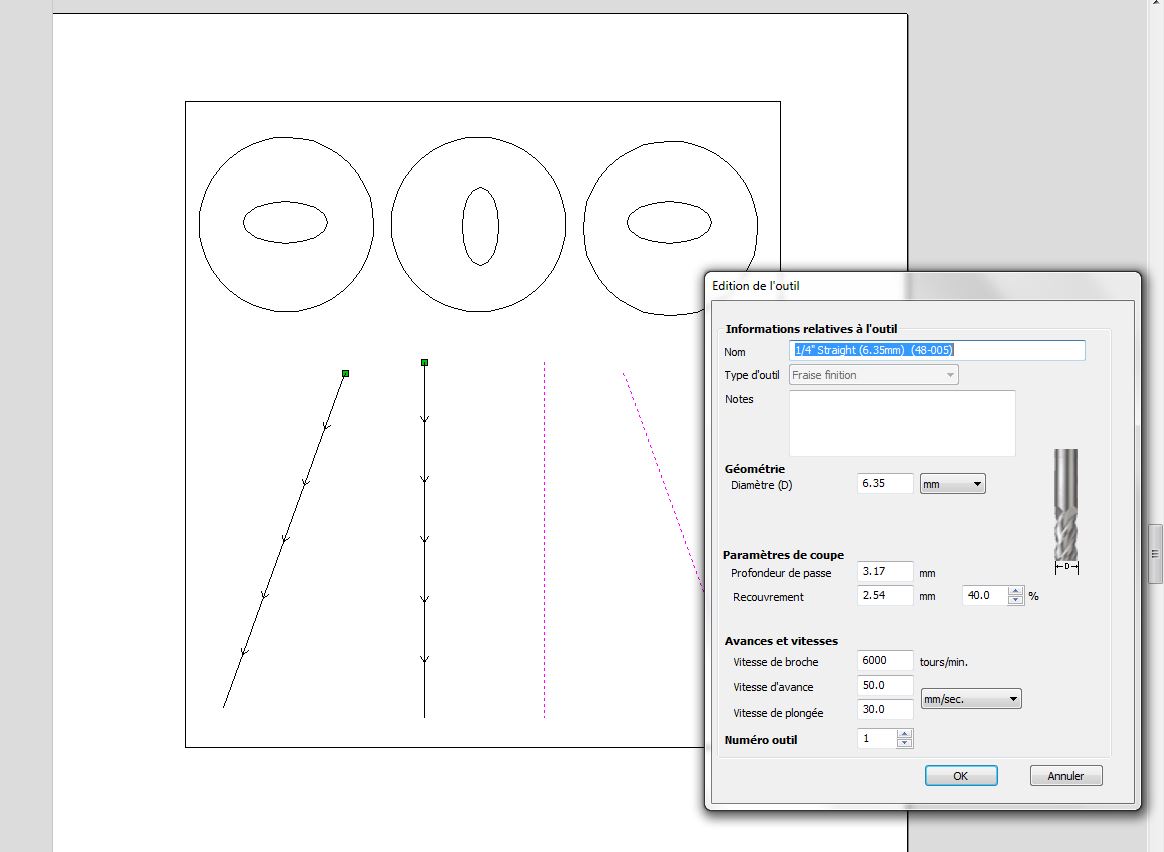The image size is (1164, 852).
Task: Click the 'Edition de l'outil' title bar
Action: coord(922,286)
